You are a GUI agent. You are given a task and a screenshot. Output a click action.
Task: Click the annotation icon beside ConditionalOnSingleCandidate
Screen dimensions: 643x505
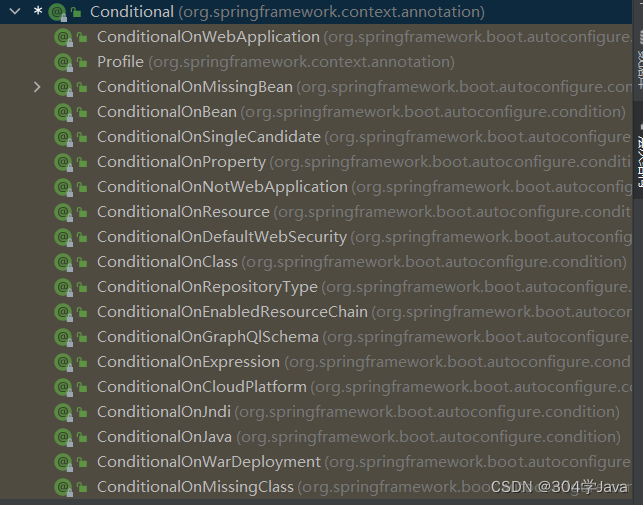pyautogui.click(x=63, y=137)
